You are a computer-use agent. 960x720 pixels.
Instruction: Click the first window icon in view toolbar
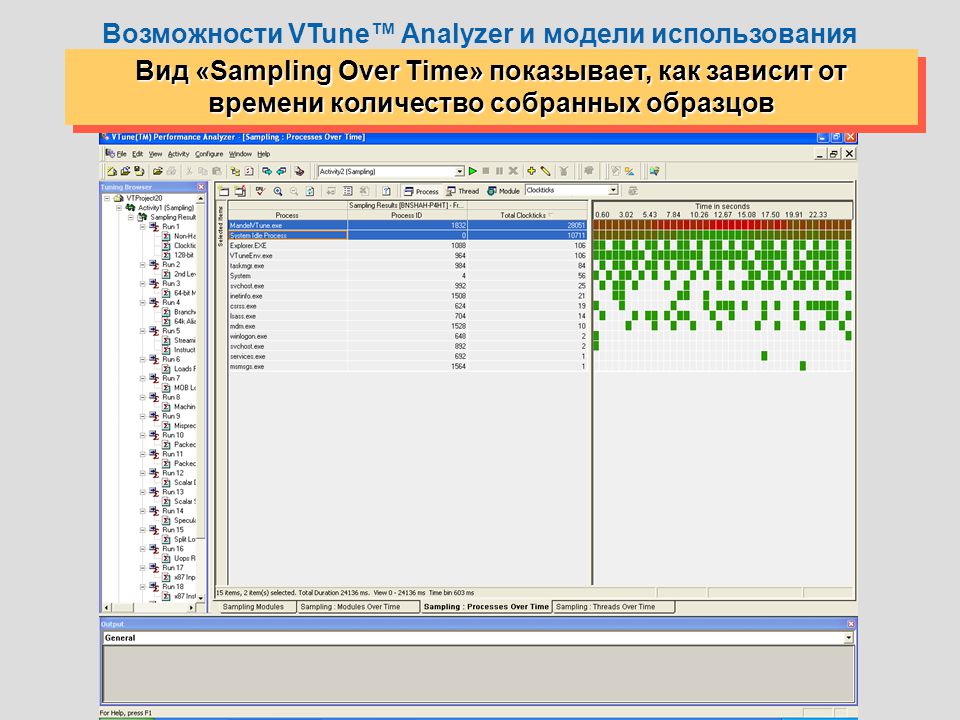[224, 191]
